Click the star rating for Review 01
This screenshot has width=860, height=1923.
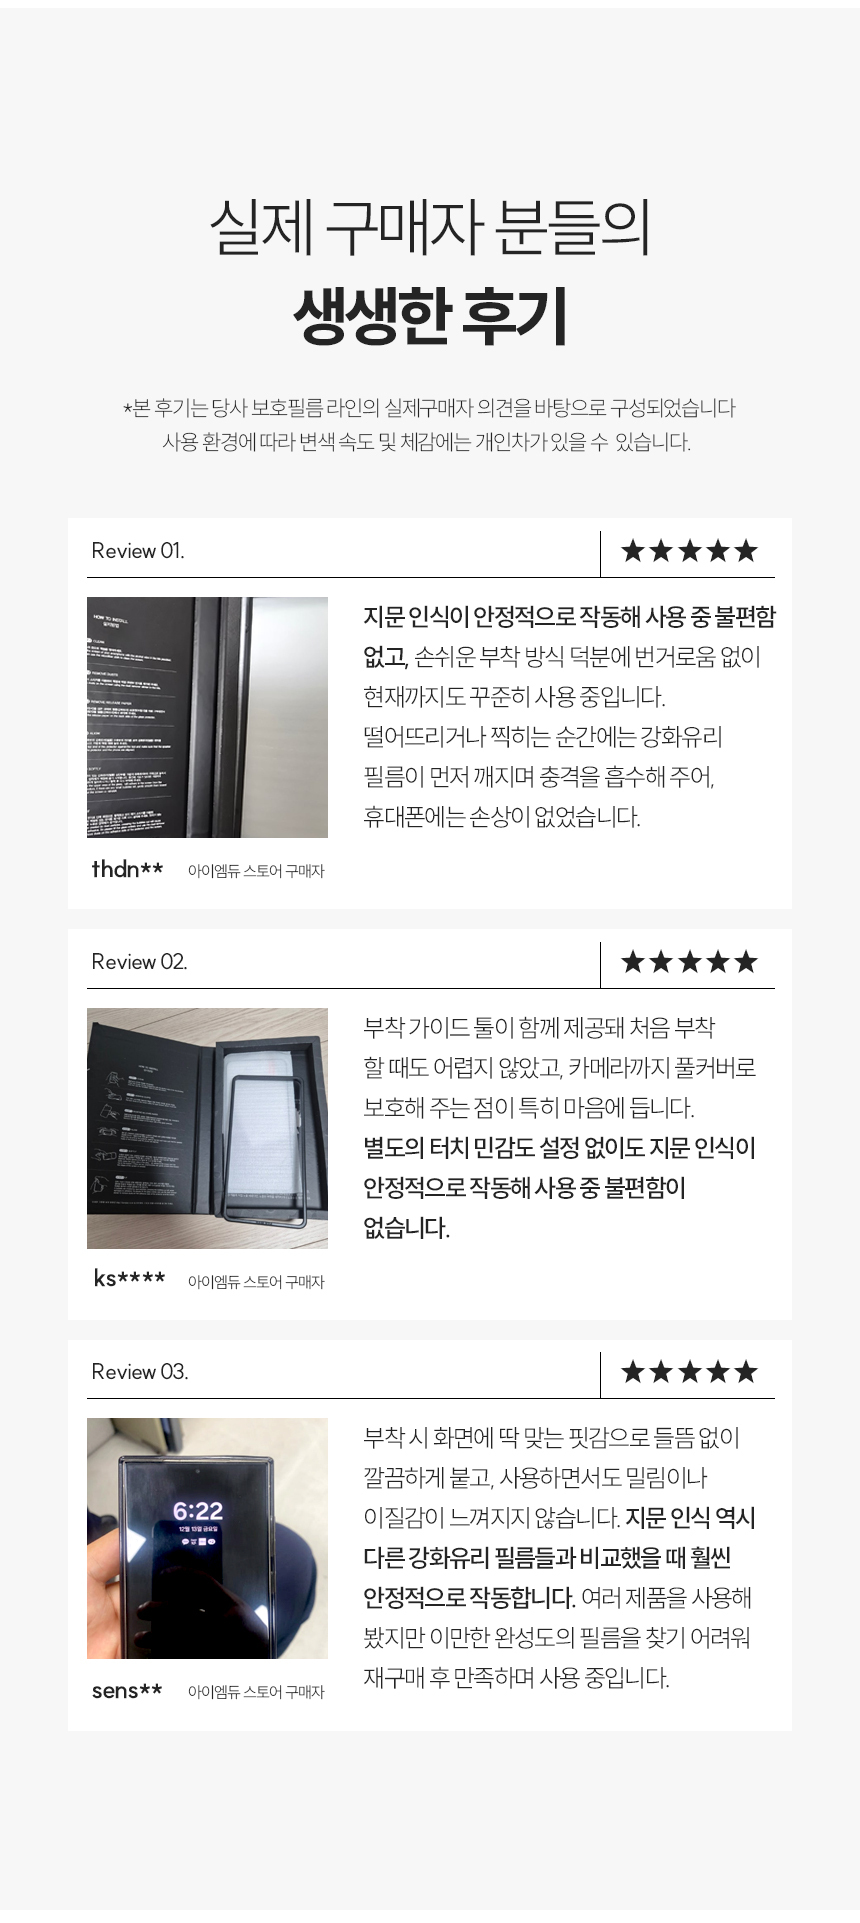(x=689, y=551)
